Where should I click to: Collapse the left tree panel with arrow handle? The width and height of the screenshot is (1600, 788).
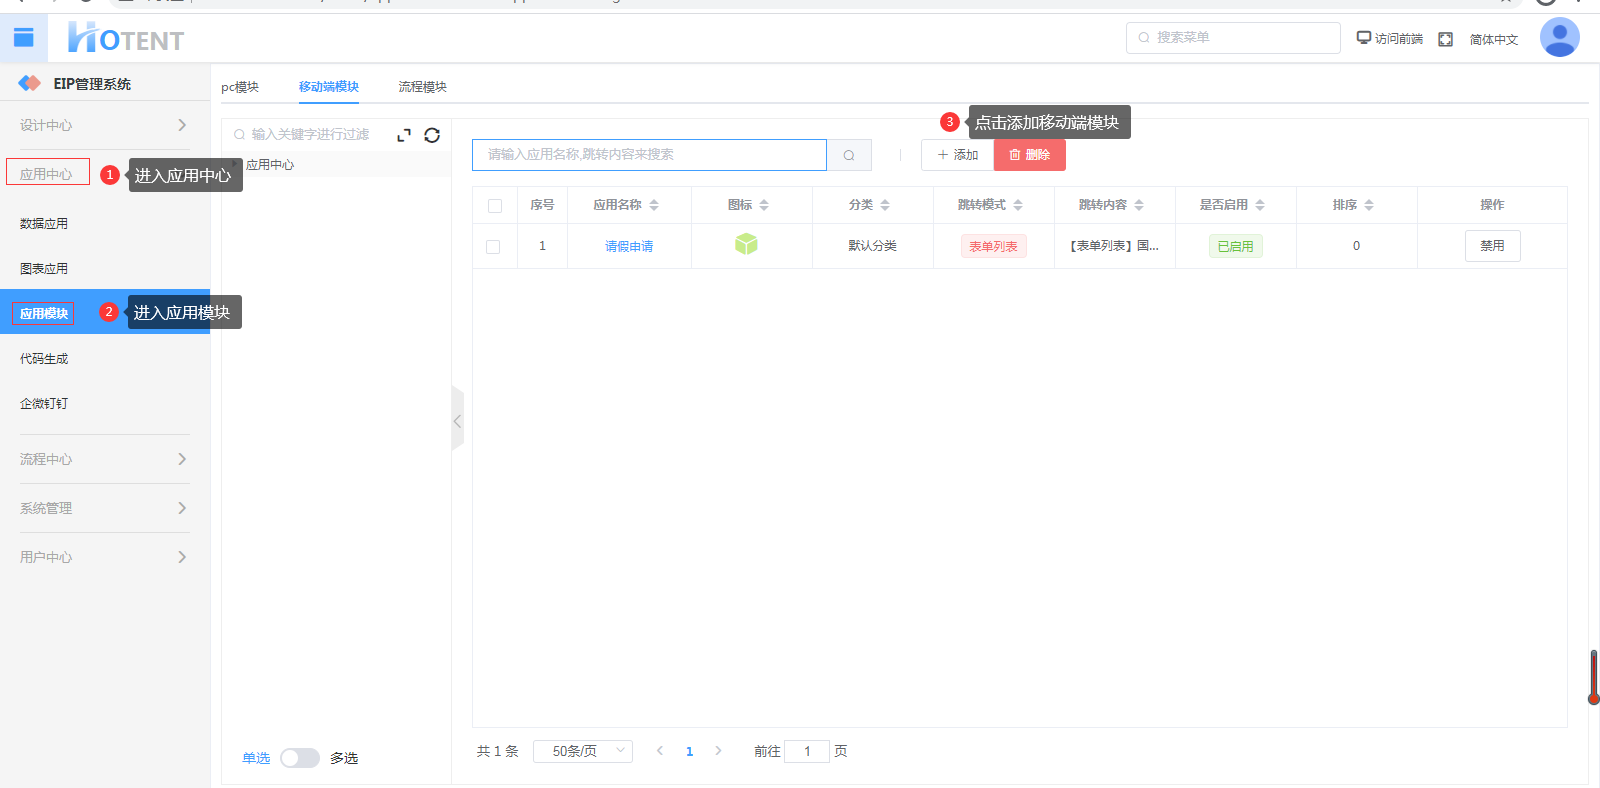457,421
